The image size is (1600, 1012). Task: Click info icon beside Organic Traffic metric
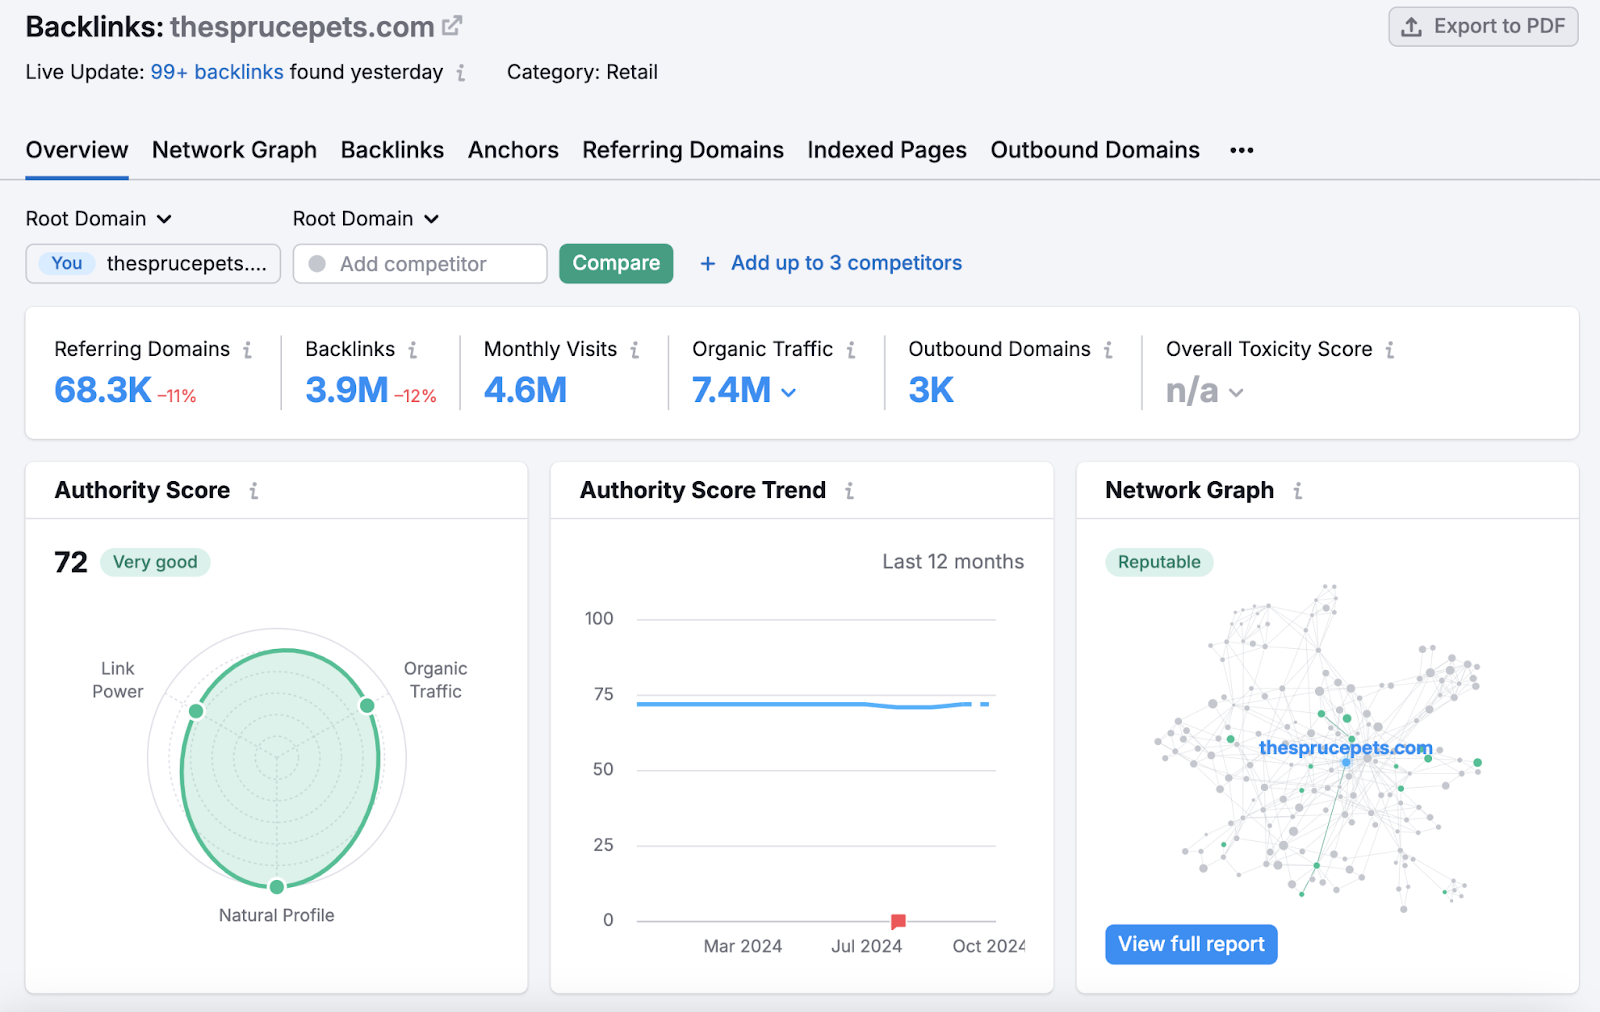pos(850,350)
